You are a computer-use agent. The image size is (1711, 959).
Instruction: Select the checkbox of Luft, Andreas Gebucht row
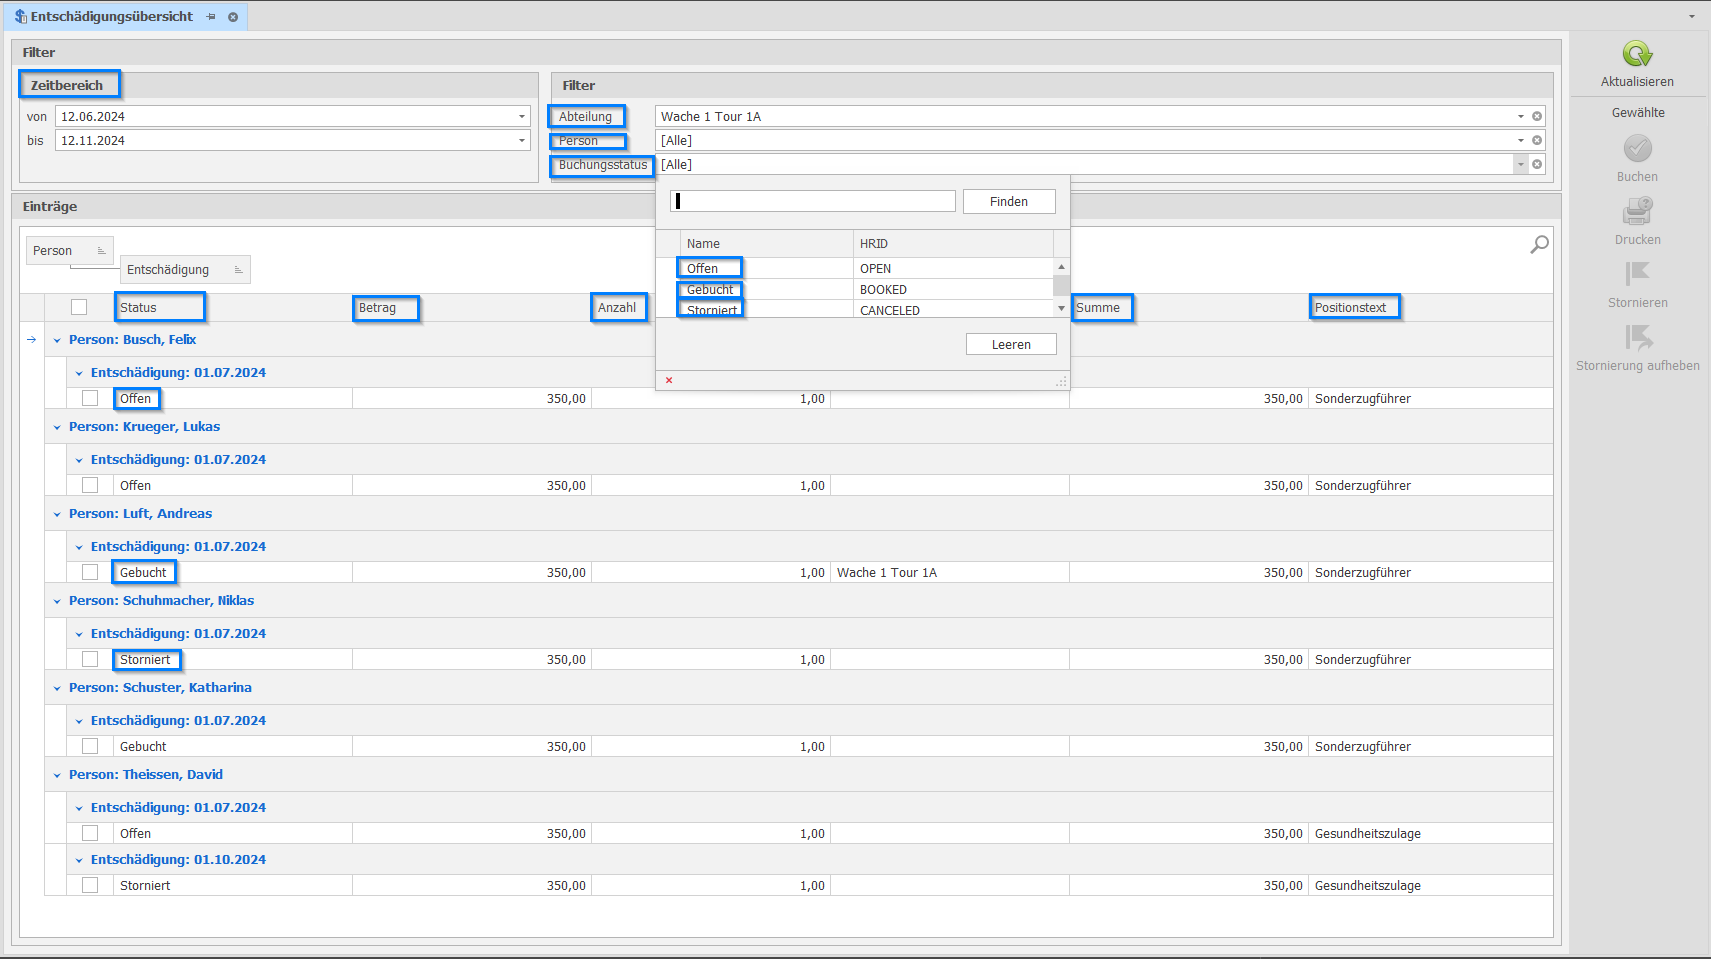(x=90, y=573)
